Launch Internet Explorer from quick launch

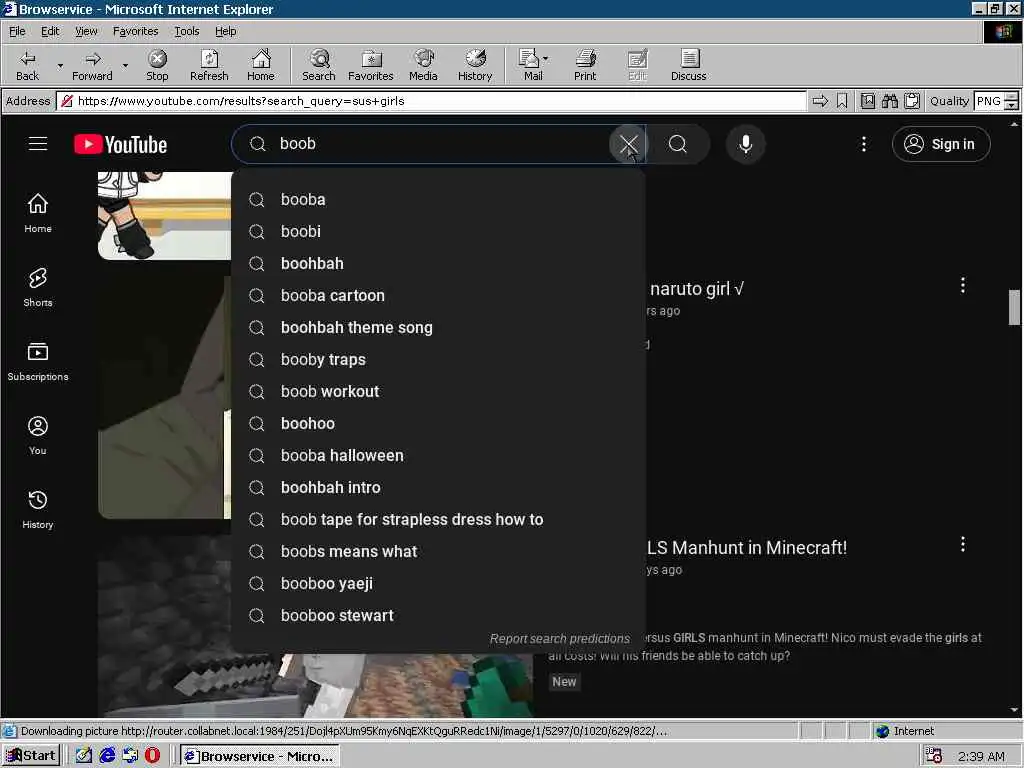click(107, 756)
